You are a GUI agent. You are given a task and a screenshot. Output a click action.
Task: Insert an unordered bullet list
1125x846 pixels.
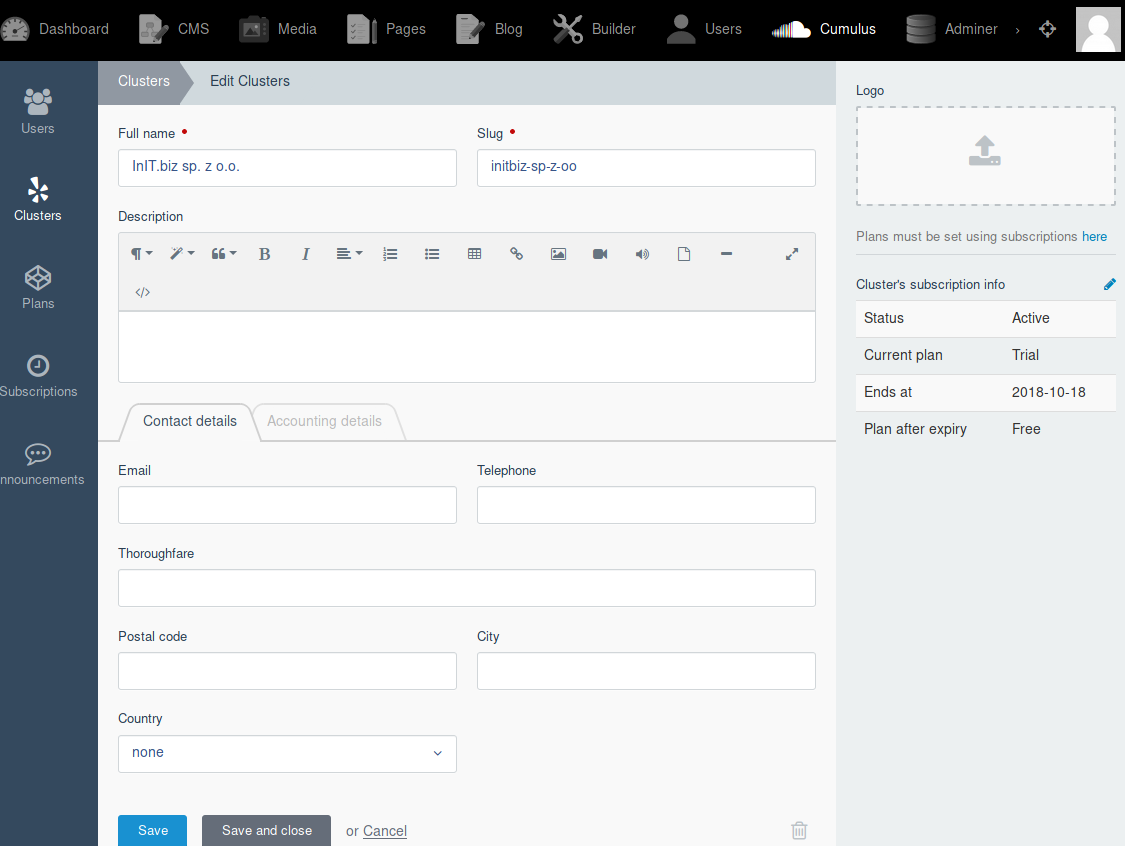pos(432,254)
